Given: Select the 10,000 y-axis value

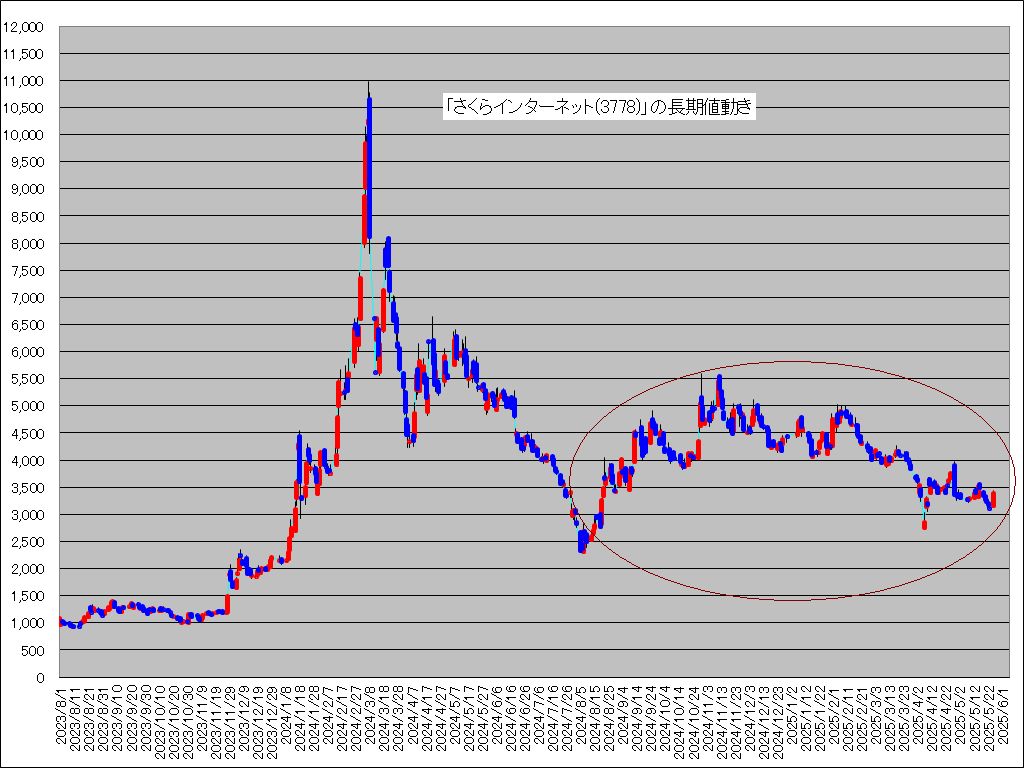Looking at the screenshot, I should point(23,135).
